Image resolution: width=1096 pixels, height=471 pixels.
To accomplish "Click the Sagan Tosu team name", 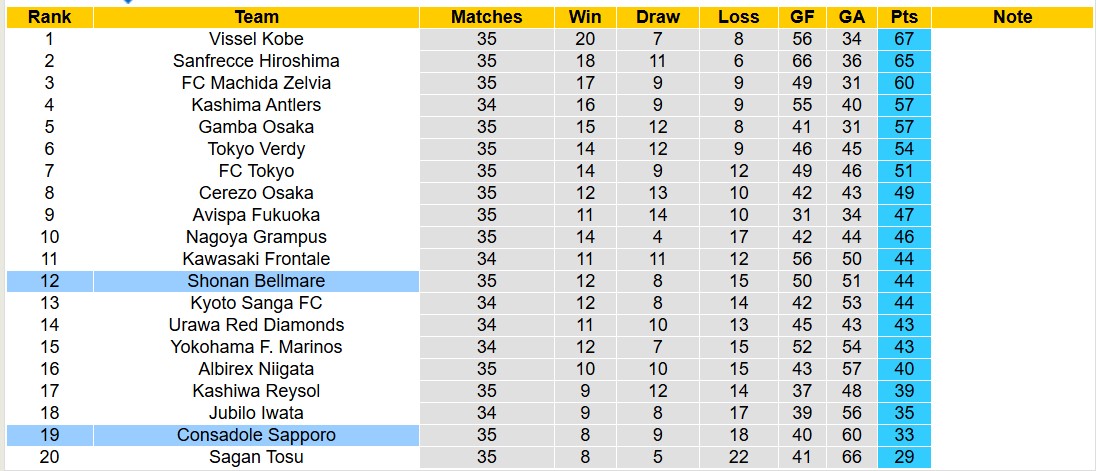I will click(x=256, y=457).
